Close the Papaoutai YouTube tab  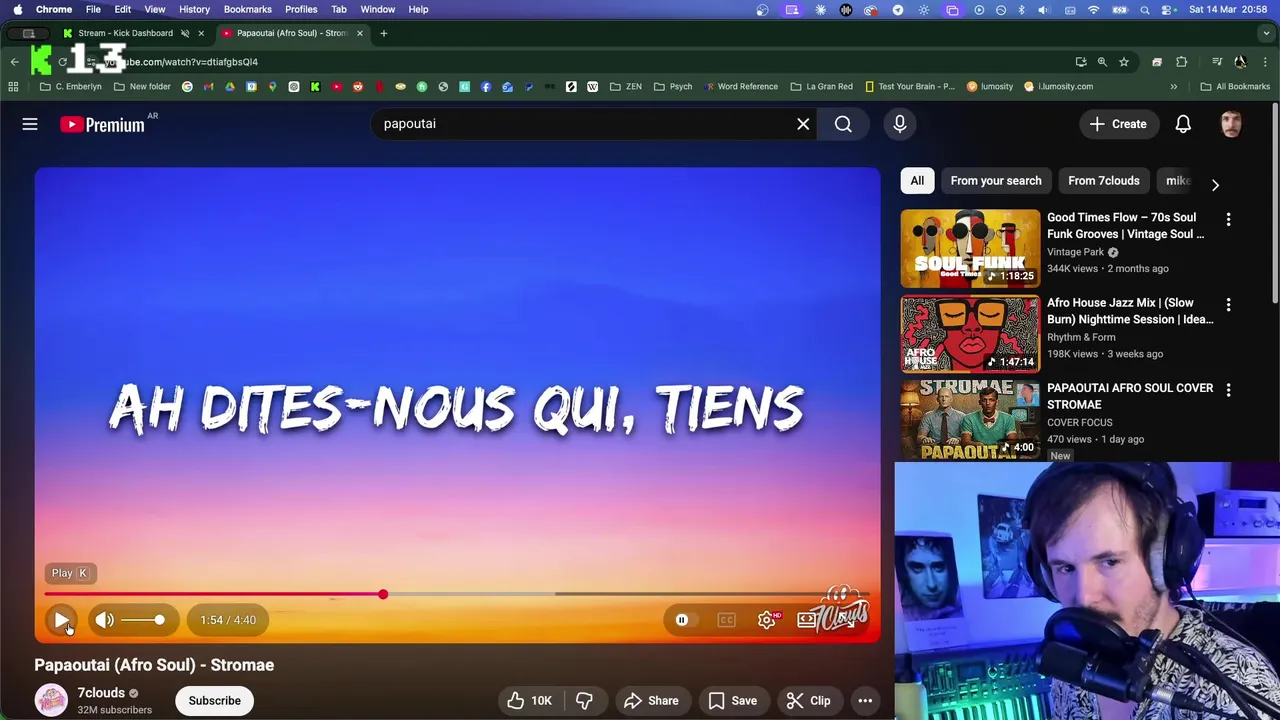(360, 33)
